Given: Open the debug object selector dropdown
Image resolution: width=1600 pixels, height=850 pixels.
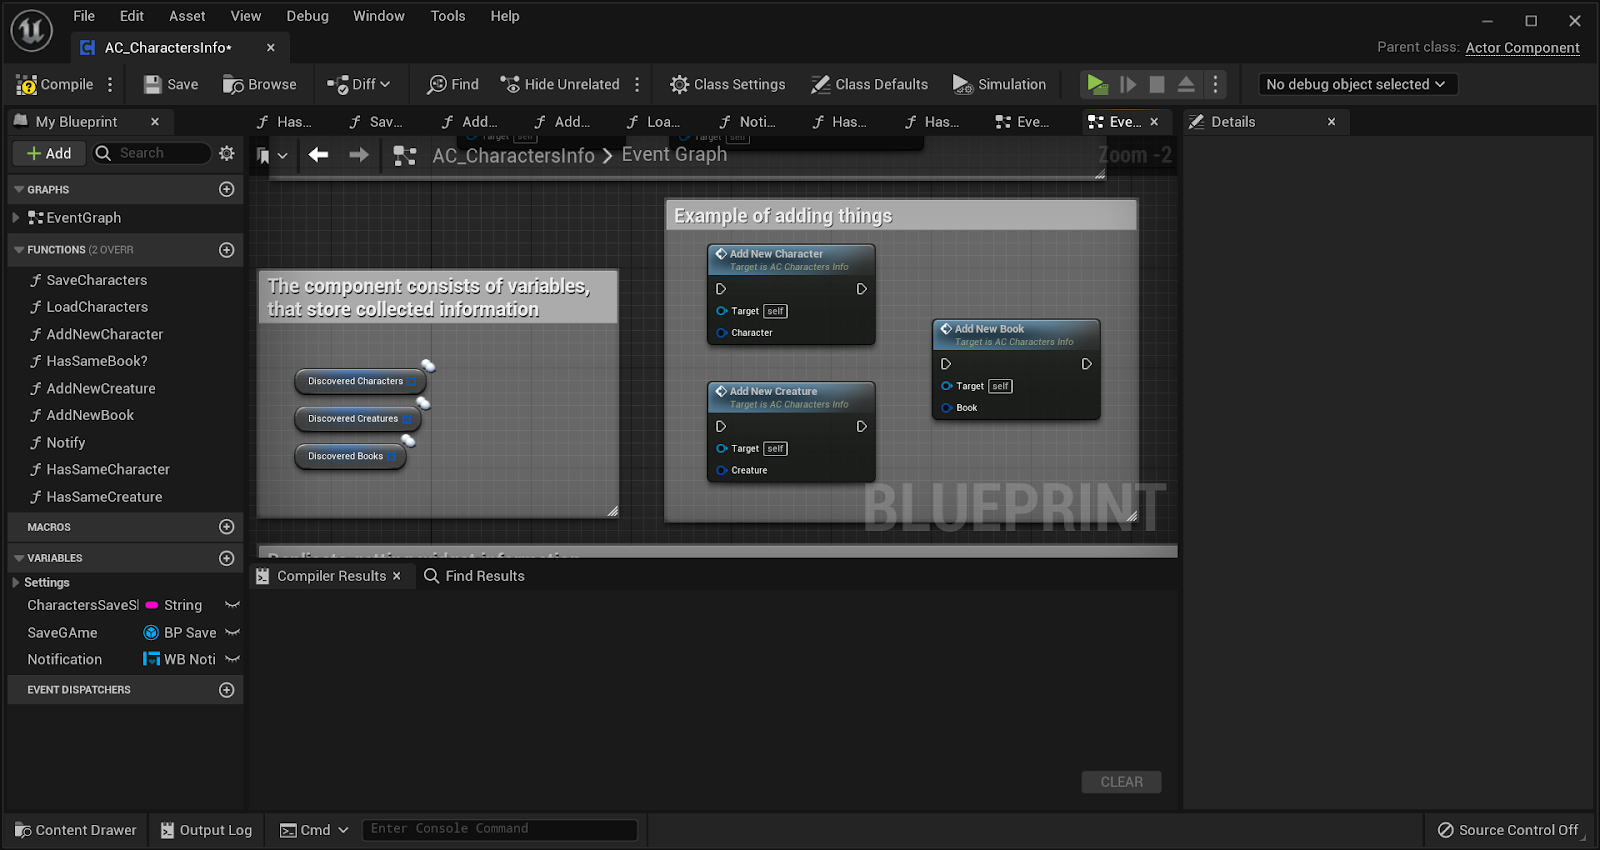Looking at the screenshot, I should tap(1357, 85).
